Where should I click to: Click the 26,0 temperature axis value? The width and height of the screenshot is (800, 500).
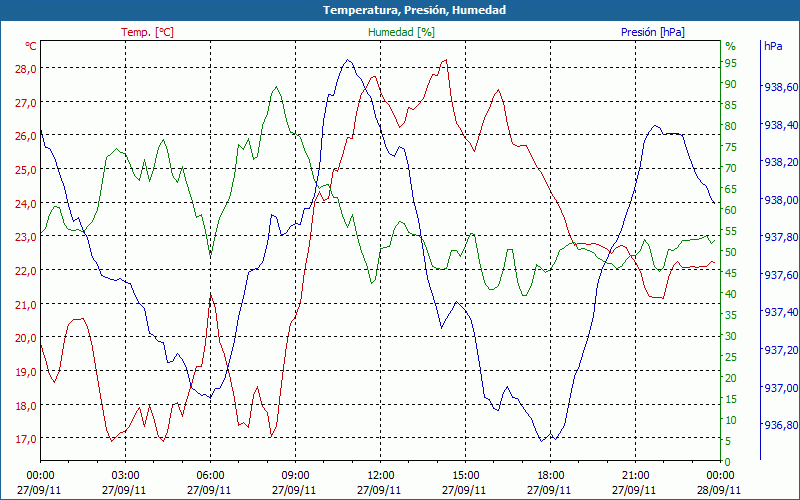pyautogui.click(x=26, y=136)
